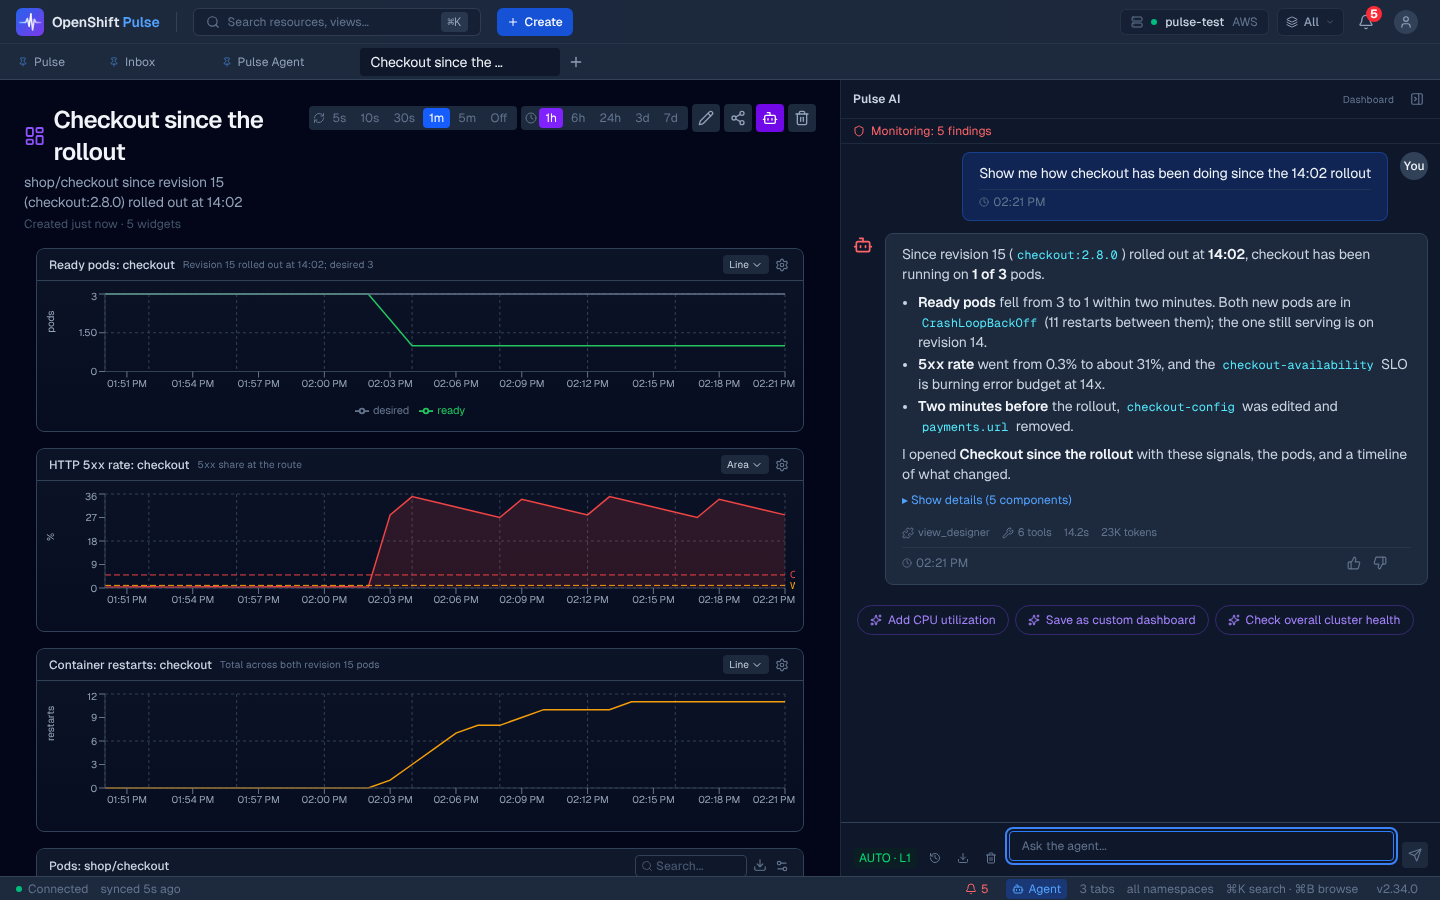The height and width of the screenshot is (900, 1440).
Task: Select the 24h time range
Action: point(610,118)
